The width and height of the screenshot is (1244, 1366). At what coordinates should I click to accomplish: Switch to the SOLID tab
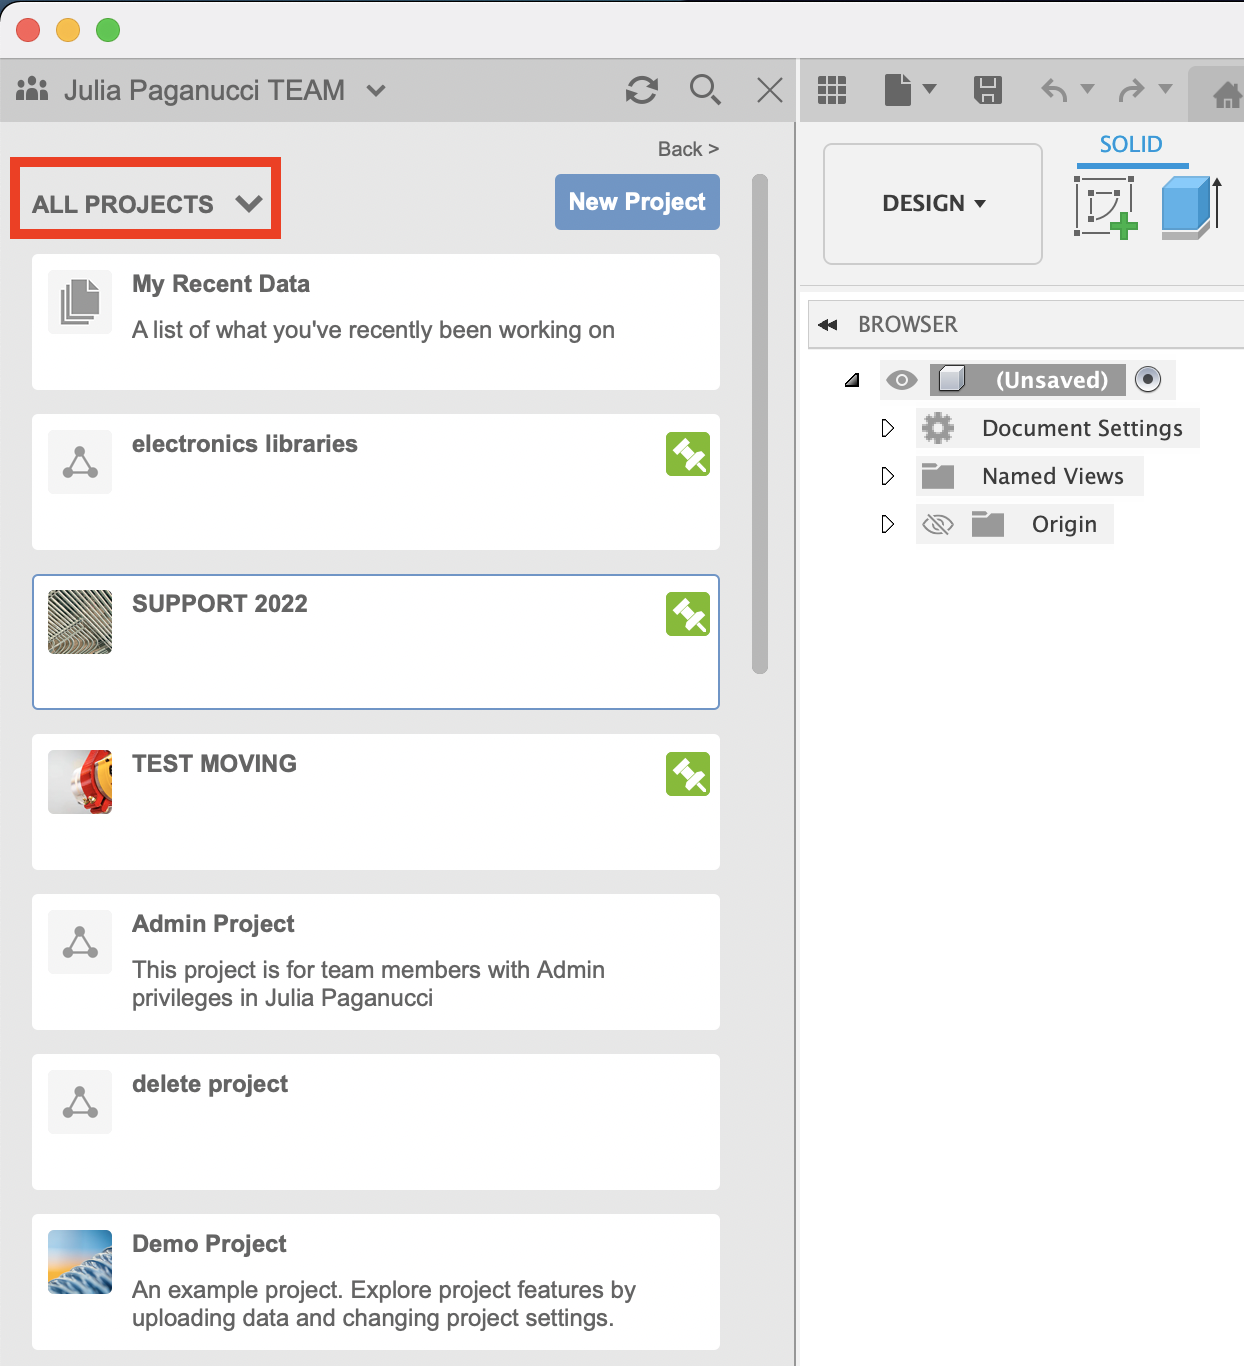point(1131,144)
